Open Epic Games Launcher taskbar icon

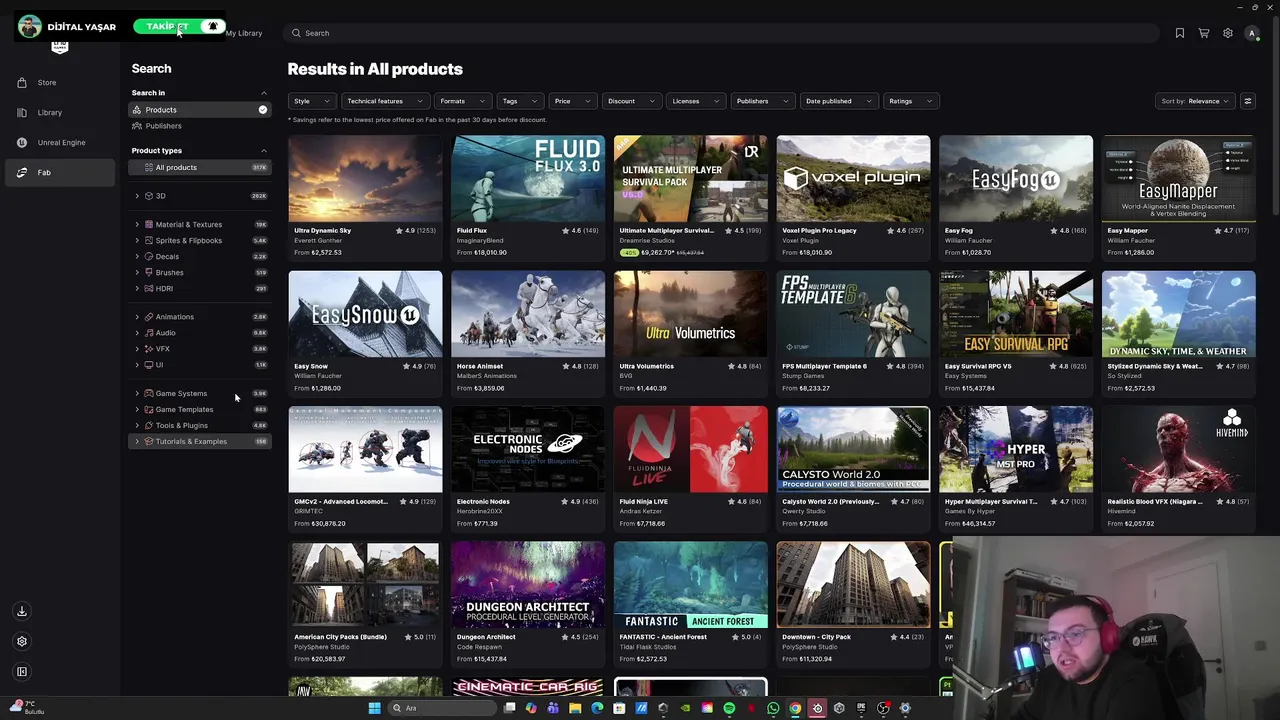(x=861, y=708)
